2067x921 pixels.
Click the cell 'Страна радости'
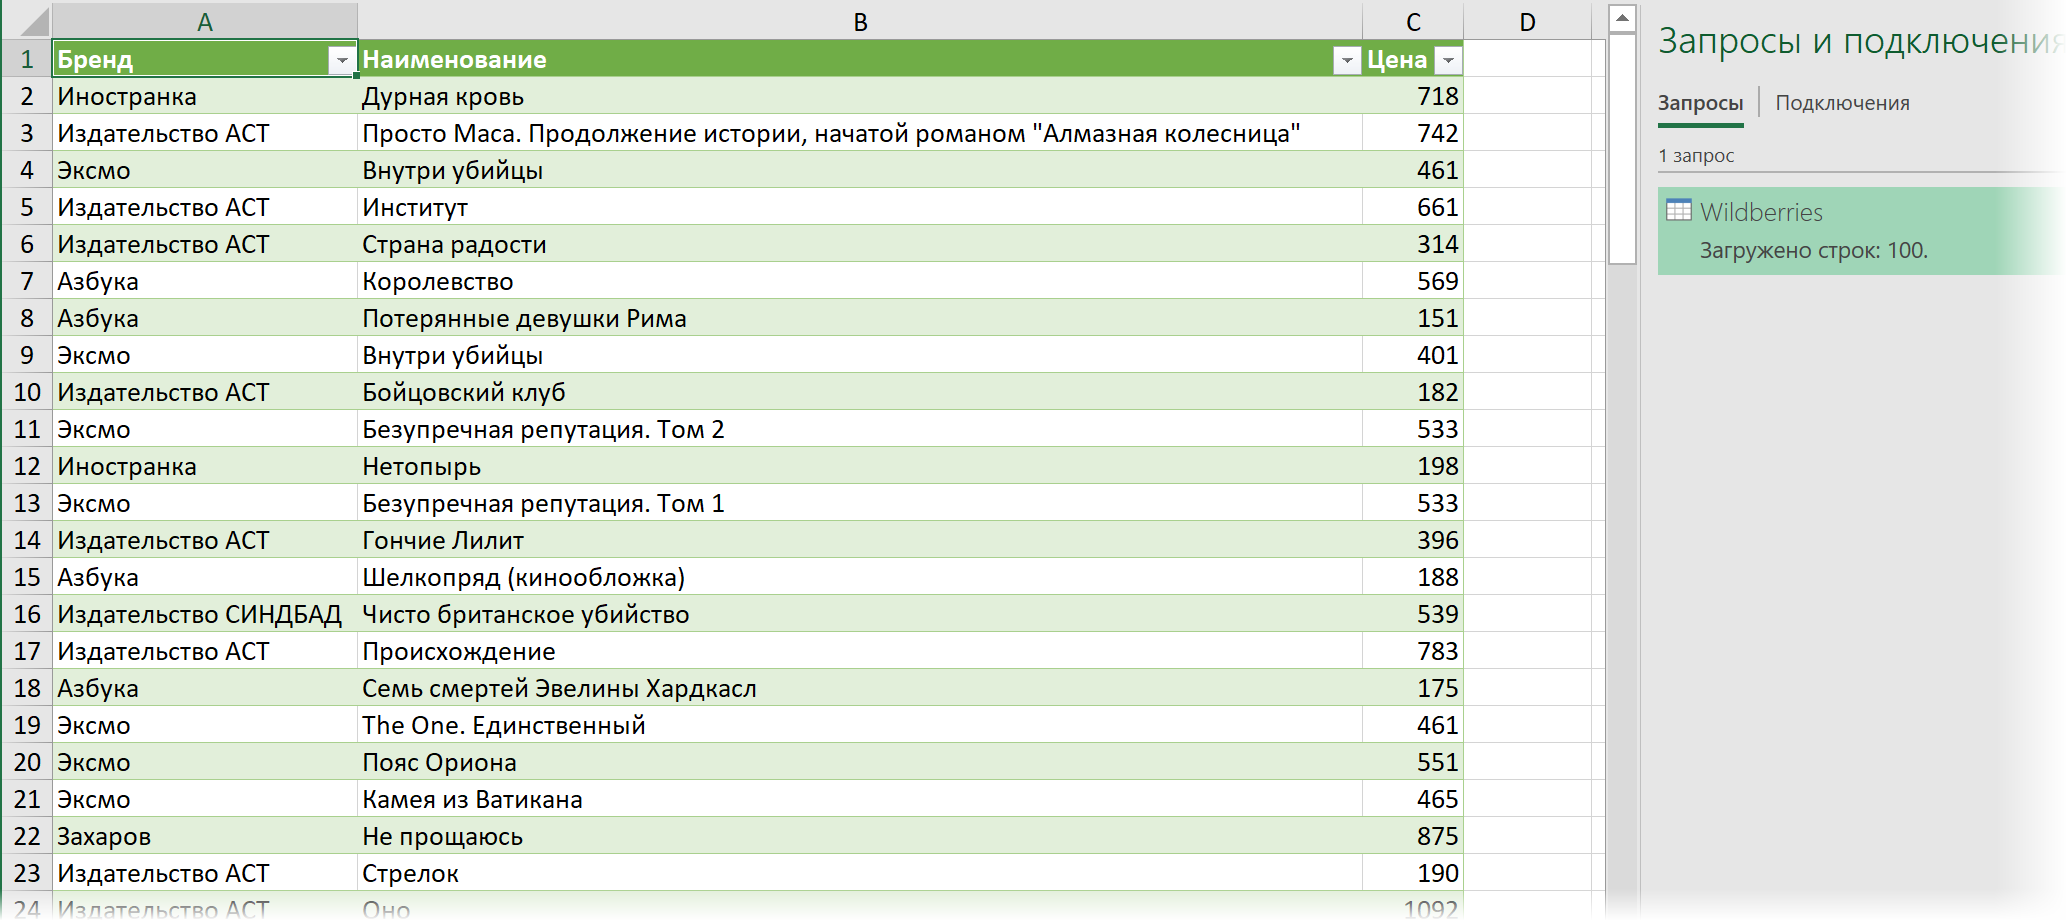[860, 244]
